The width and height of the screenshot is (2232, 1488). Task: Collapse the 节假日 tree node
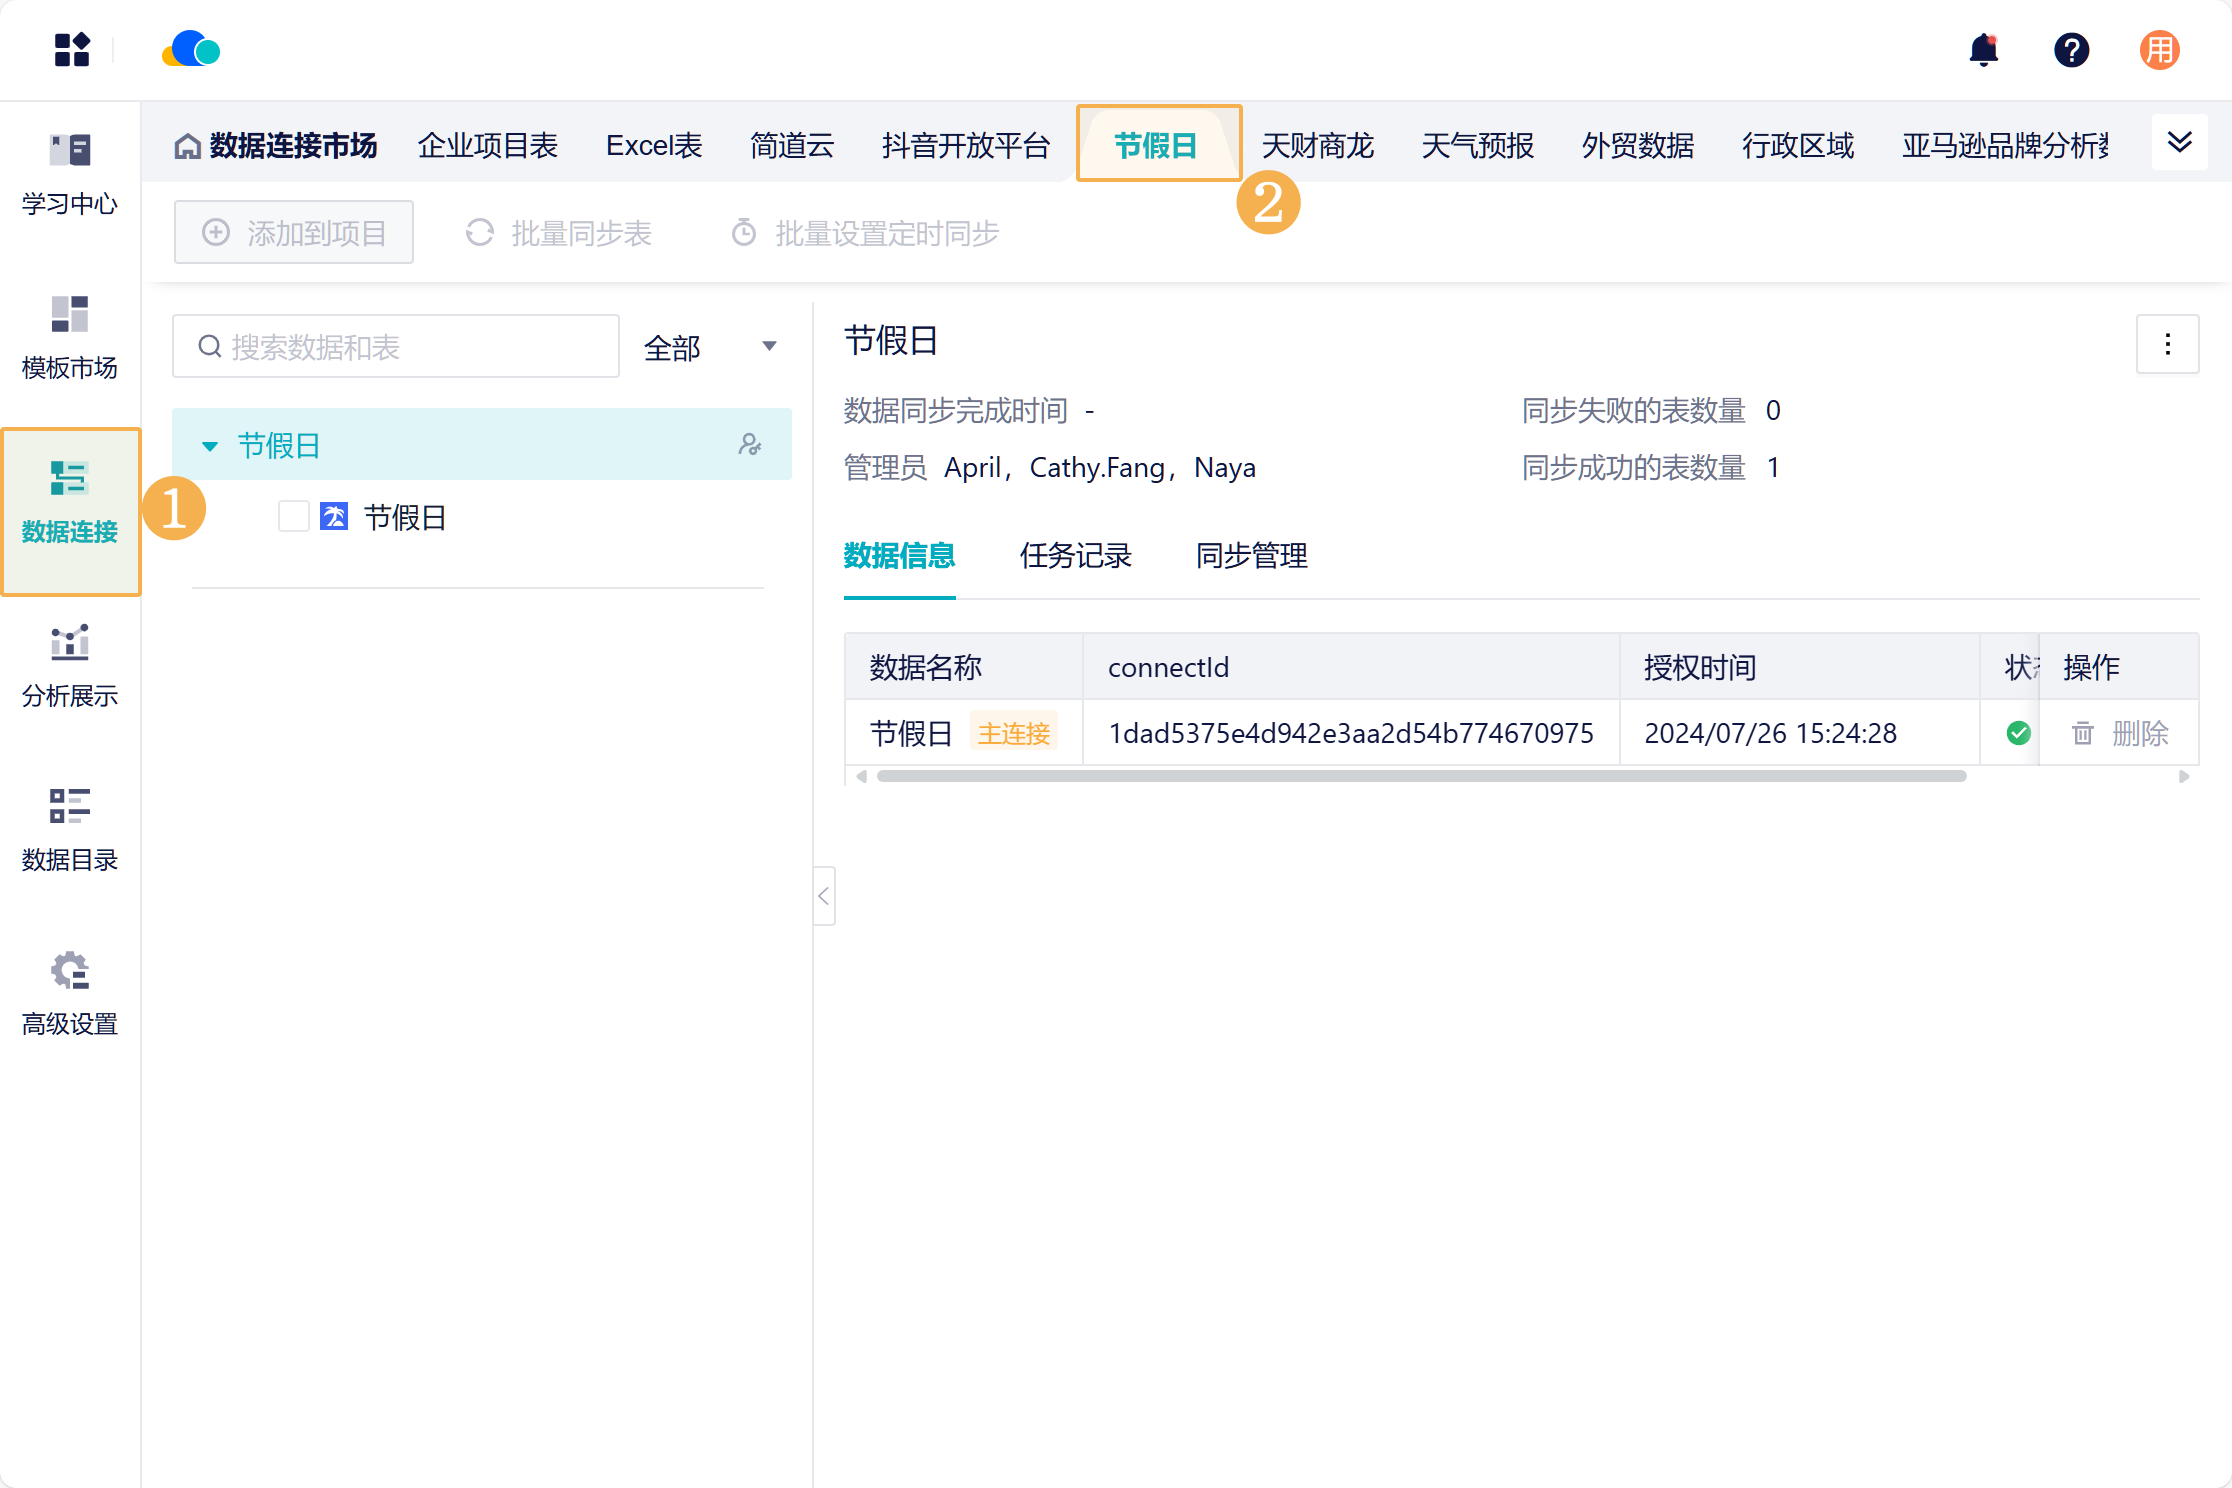pyautogui.click(x=210, y=446)
